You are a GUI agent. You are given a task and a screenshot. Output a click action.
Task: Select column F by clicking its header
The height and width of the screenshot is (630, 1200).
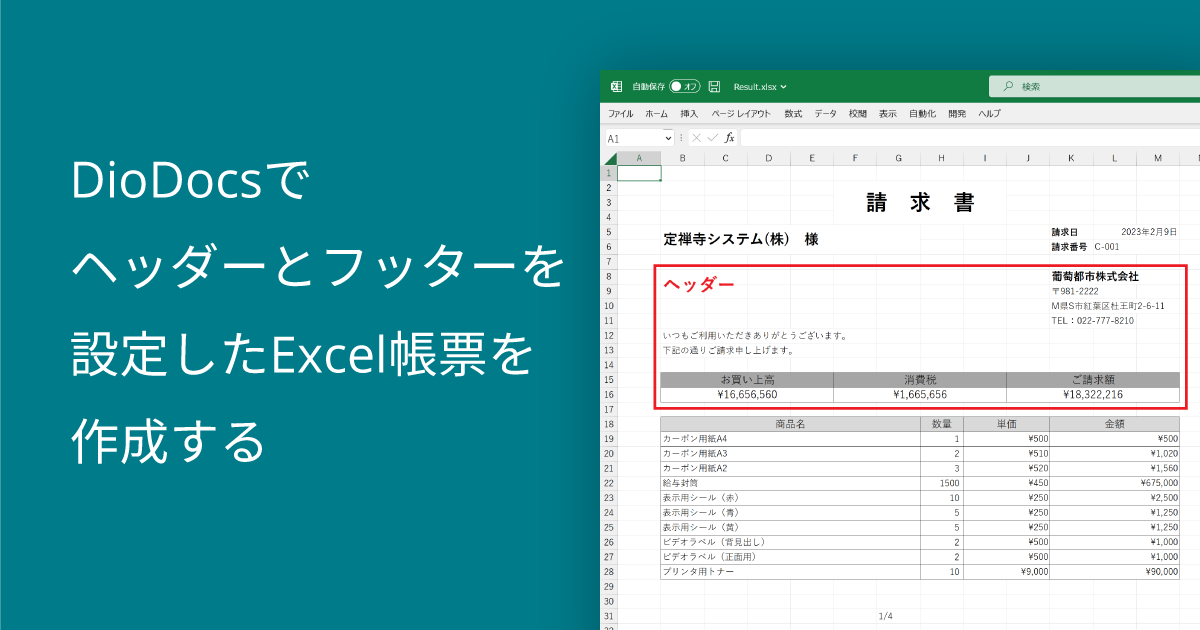855,158
